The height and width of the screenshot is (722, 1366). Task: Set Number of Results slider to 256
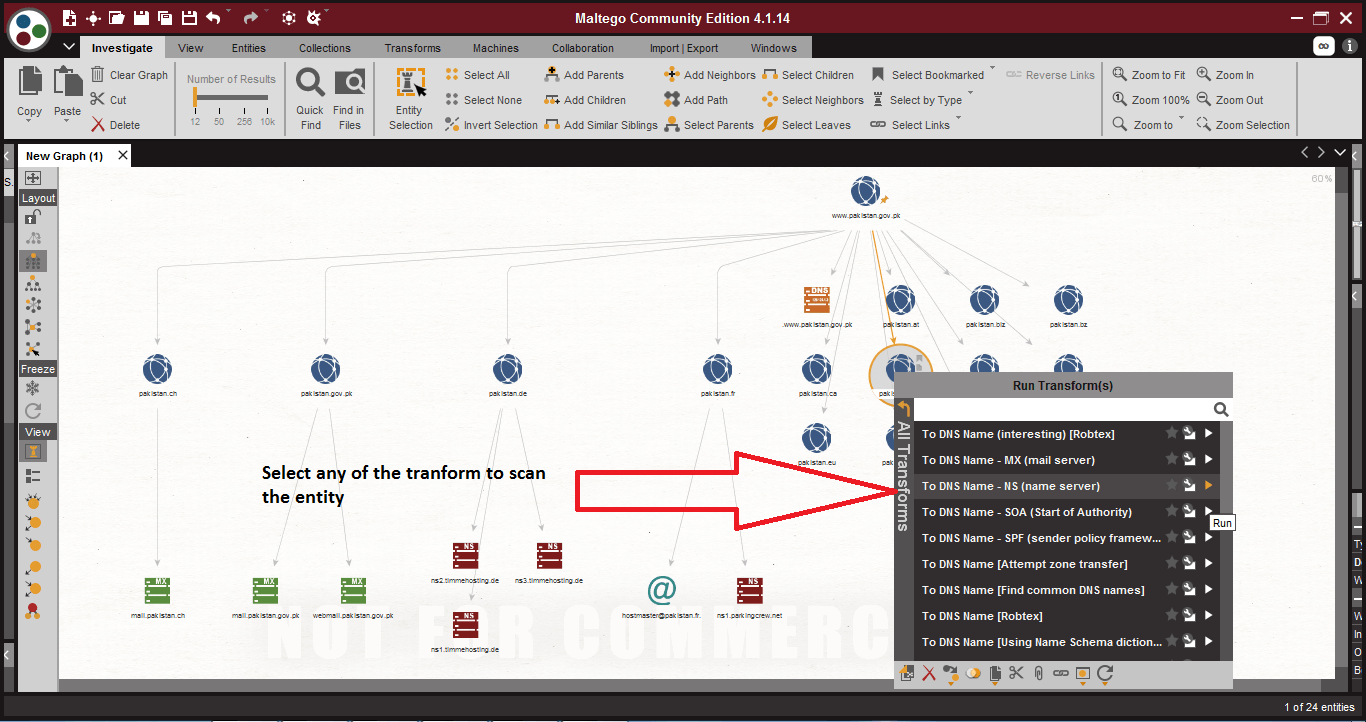(244, 99)
